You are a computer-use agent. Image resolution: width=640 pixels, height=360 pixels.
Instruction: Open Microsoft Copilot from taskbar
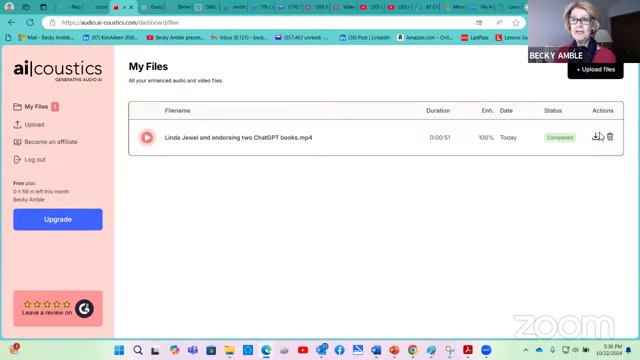point(174,350)
